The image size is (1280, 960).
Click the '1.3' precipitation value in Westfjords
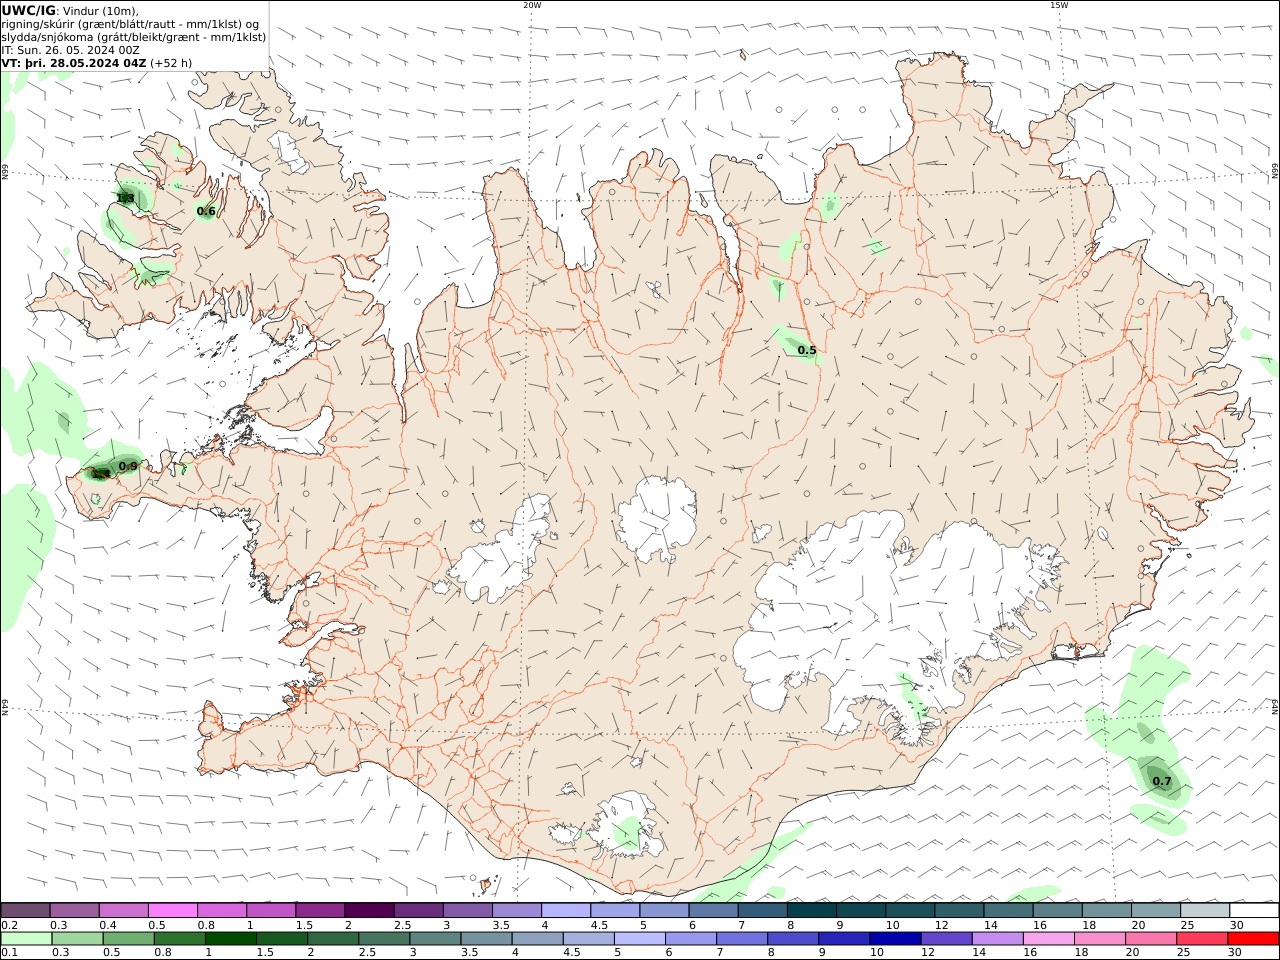(125, 198)
